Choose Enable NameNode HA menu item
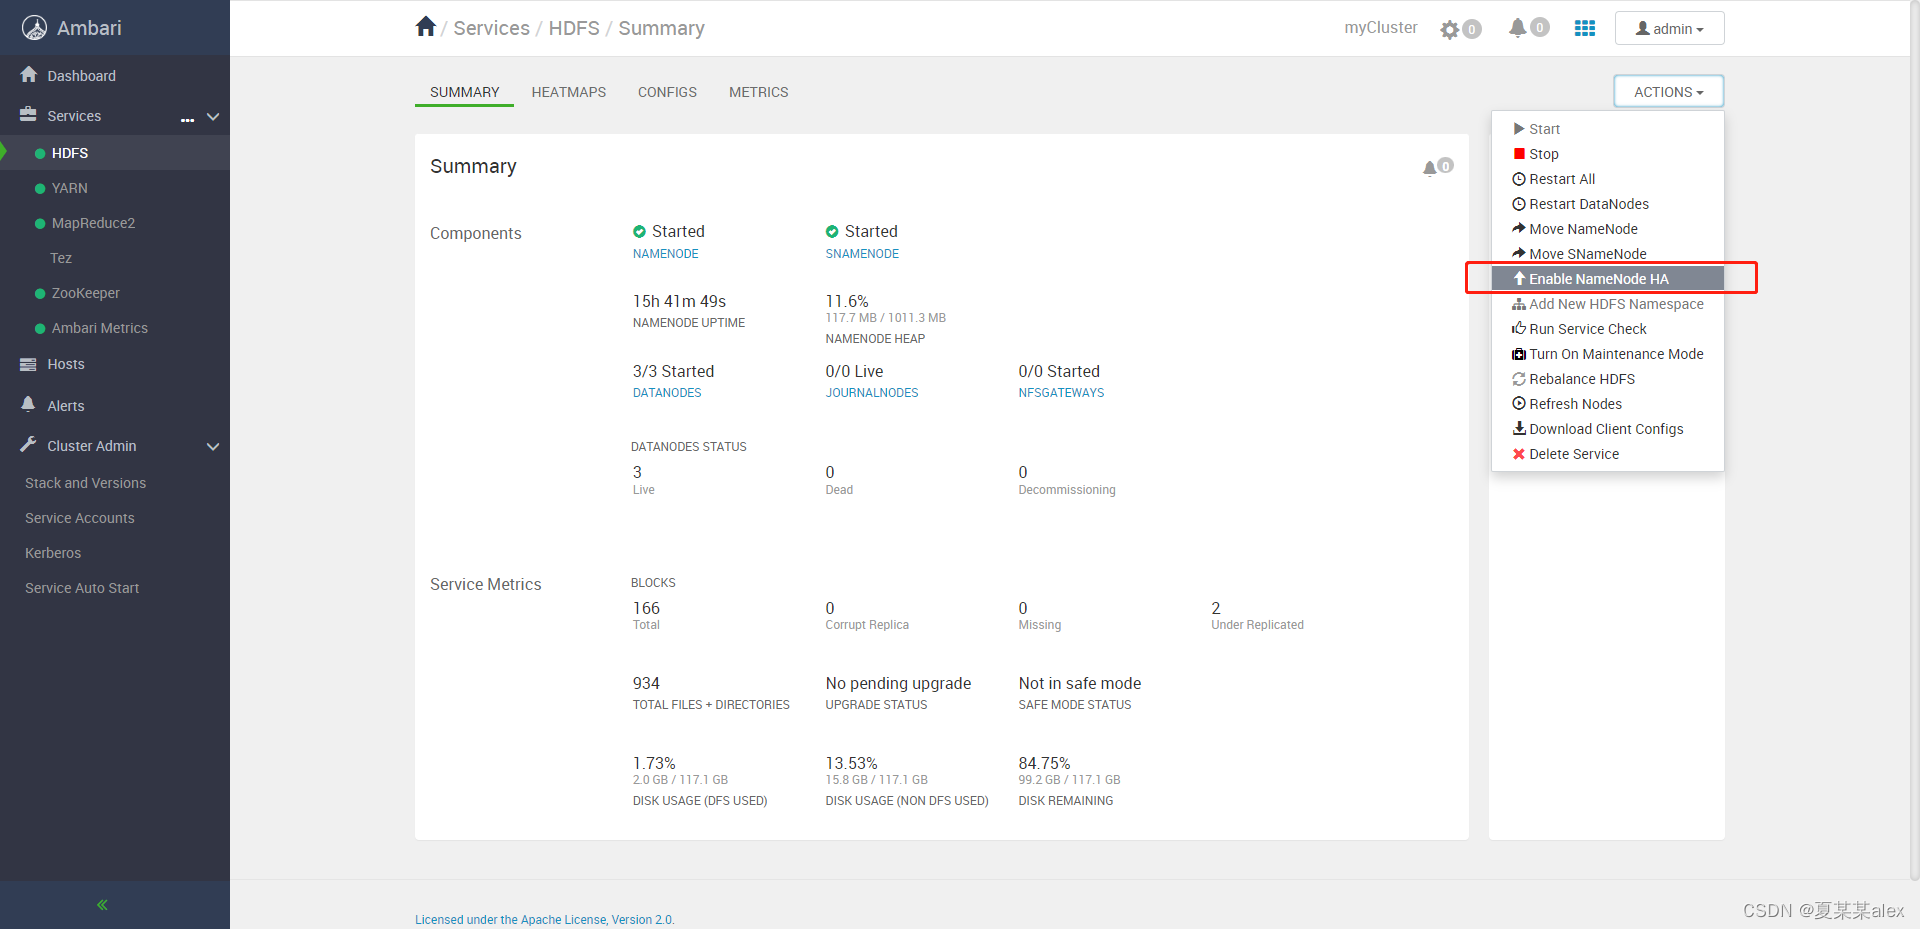The width and height of the screenshot is (1920, 929). [x=1608, y=279]
